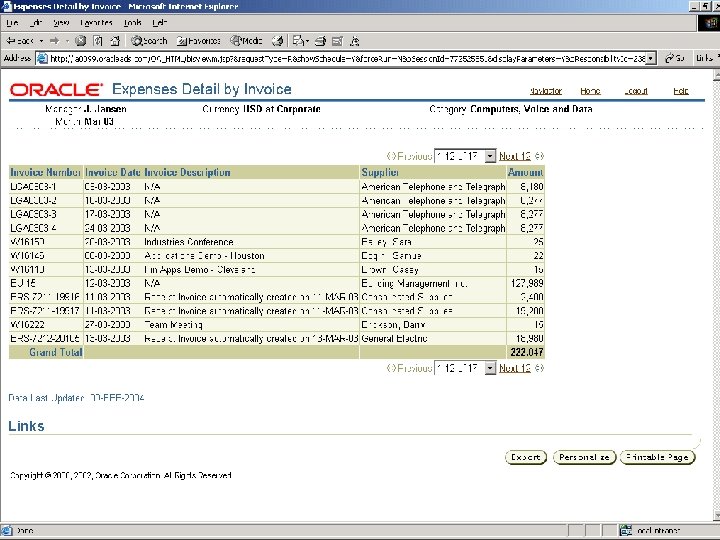Click the Oracle logo in the page header
The height and width of the screenshot is (540, 720).
click(56, 90)
